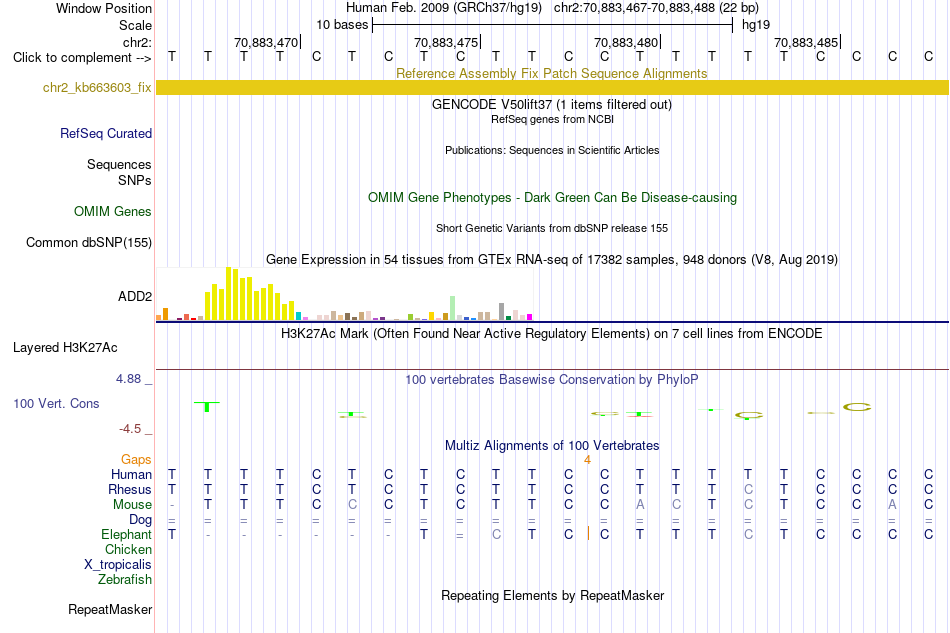Click the Dog species label
Viewport: 950px width, 633px height.
pos(141,519)
